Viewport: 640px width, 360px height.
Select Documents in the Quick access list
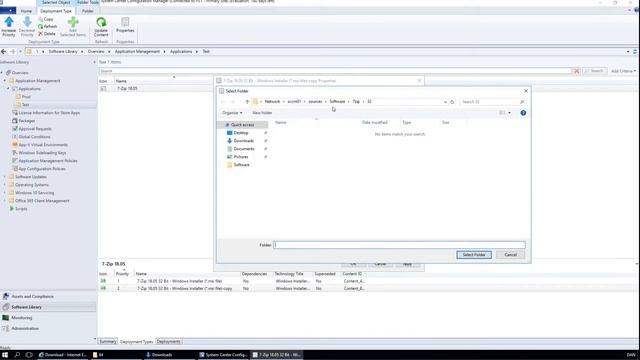pos(244,149)
